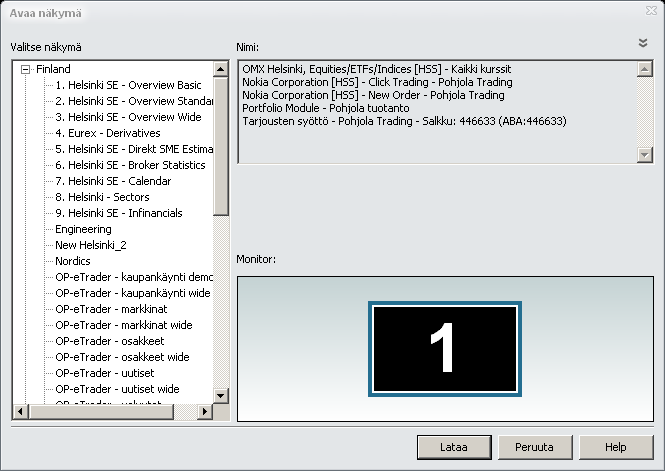The image size is (665, 471).
Task: Click the Peruuta button
Action: click(535, 447)
